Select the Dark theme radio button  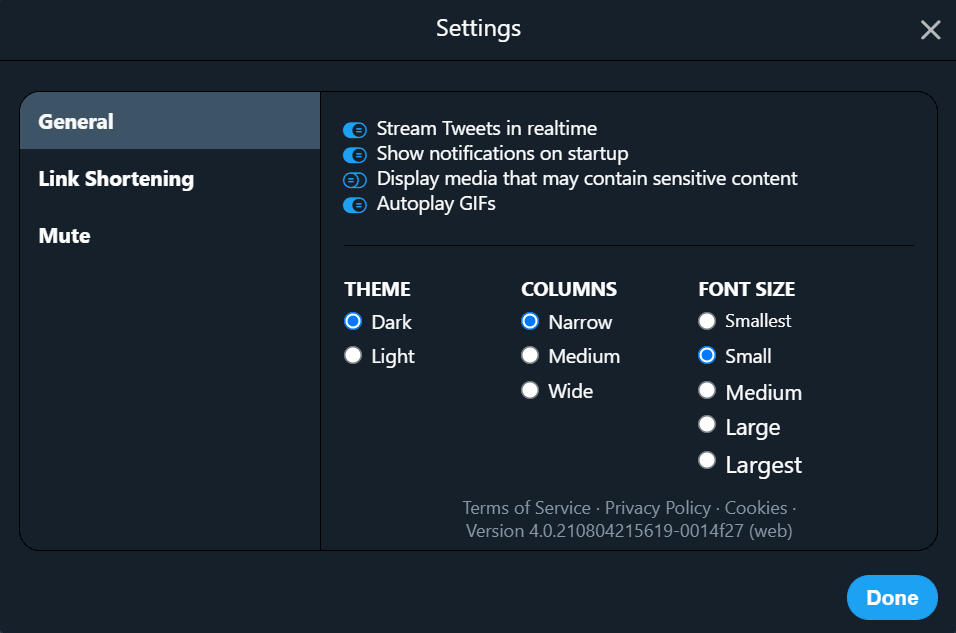(x=353, y=321)
